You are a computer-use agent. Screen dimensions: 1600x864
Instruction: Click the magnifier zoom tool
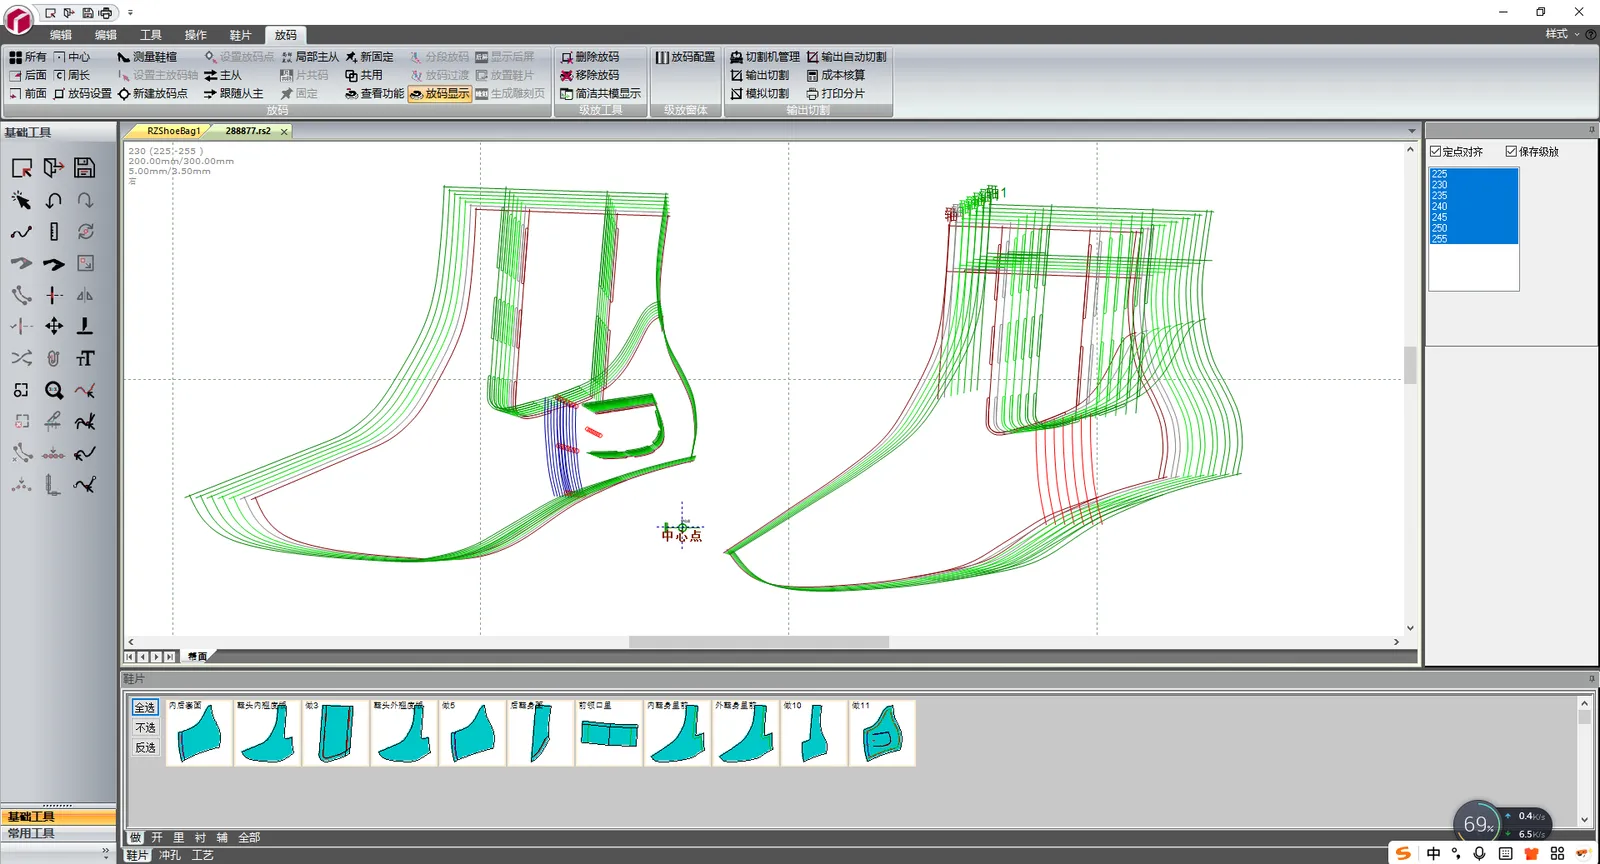pyautogui.click(x=54, y=390)
